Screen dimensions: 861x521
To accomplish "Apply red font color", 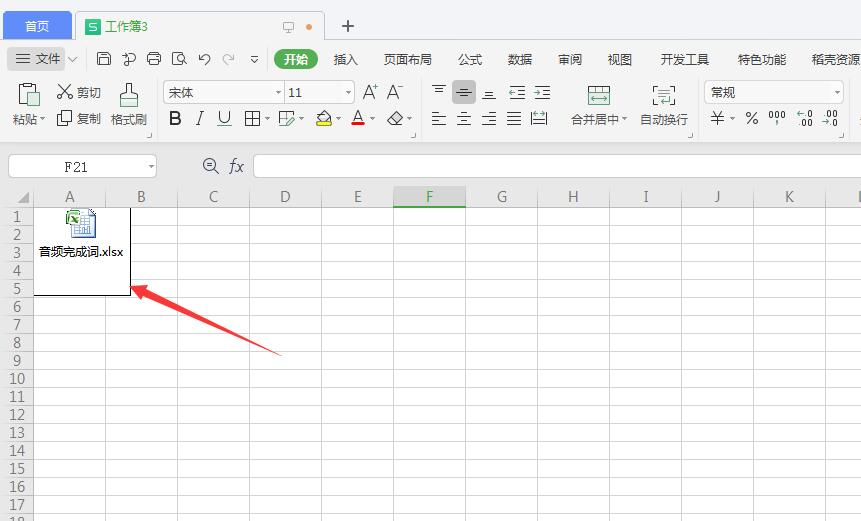I will point(358,118).
